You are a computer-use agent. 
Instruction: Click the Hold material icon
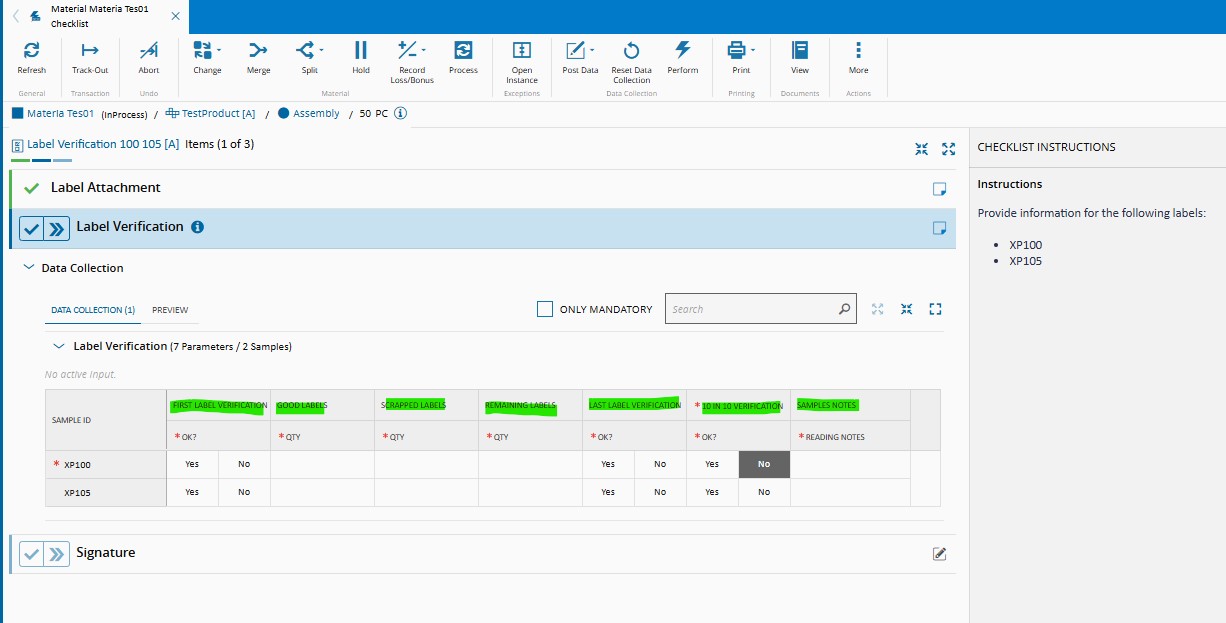361,51
